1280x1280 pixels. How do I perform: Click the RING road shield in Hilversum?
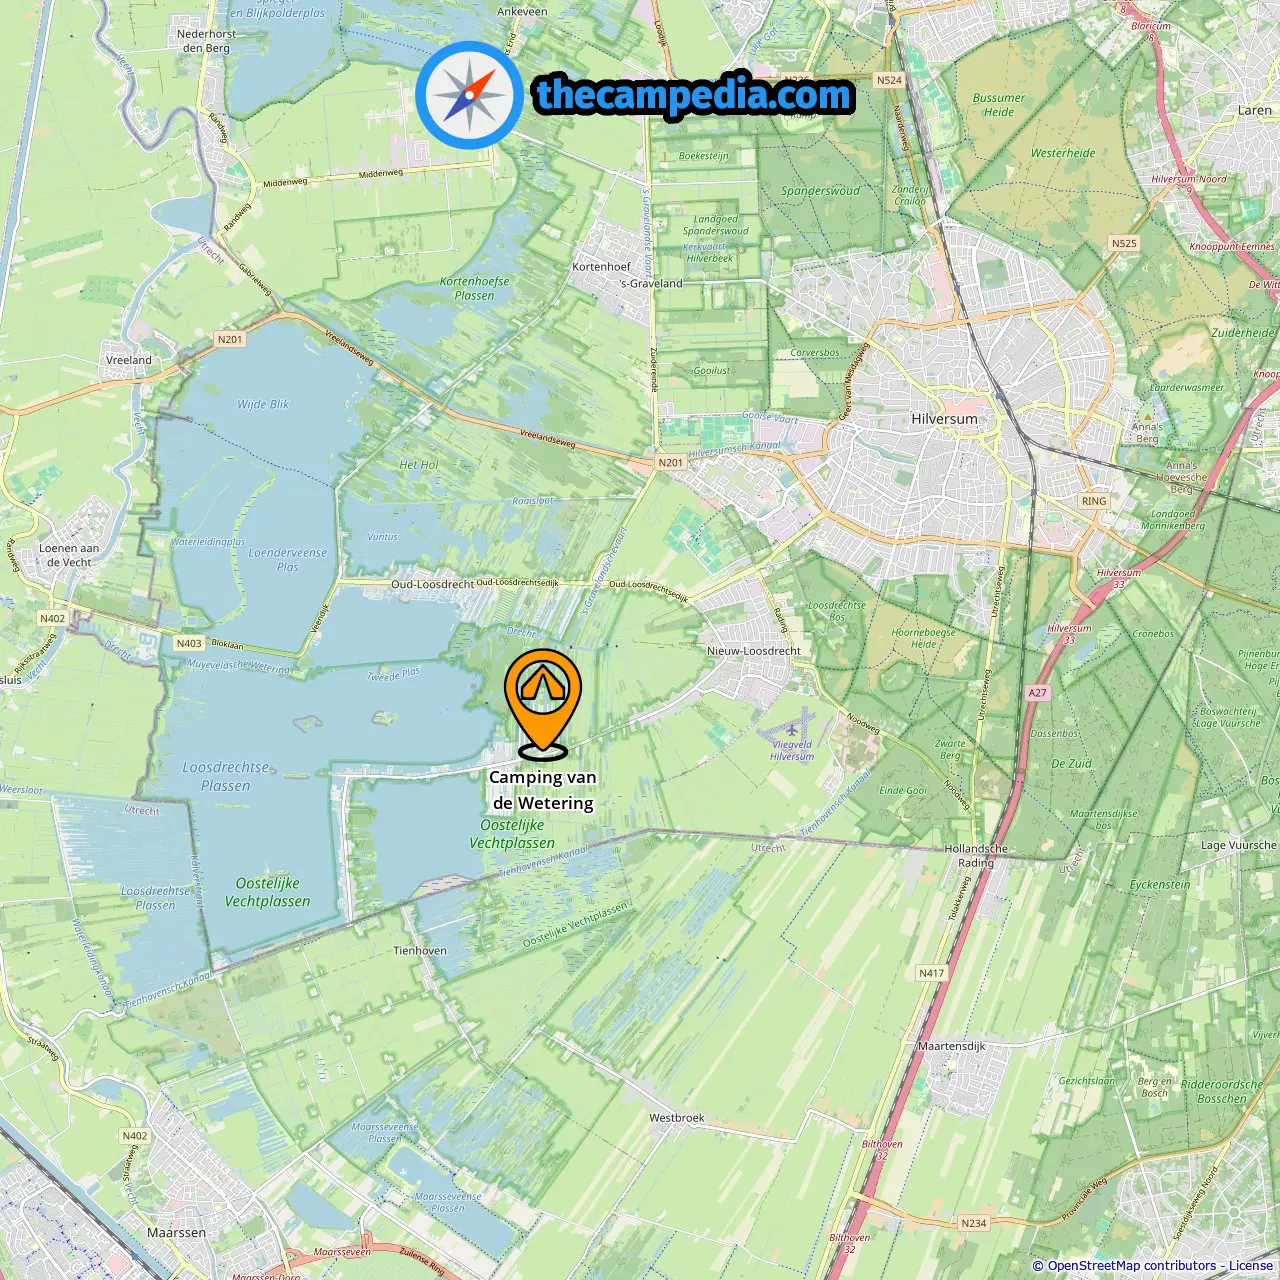click(x=1094, y=501)
